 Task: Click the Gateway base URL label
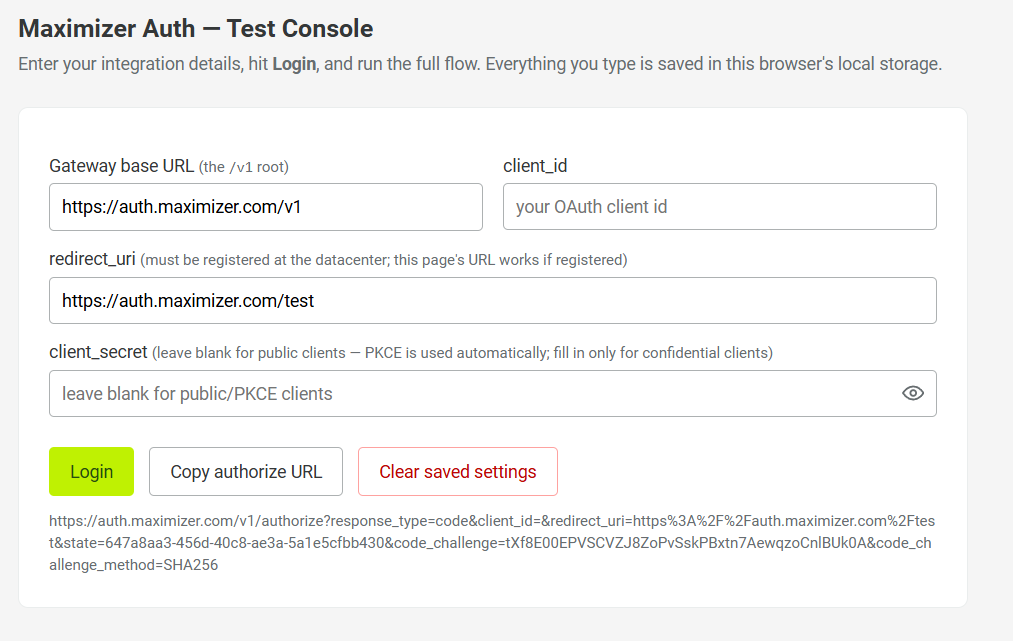(121, 166)
